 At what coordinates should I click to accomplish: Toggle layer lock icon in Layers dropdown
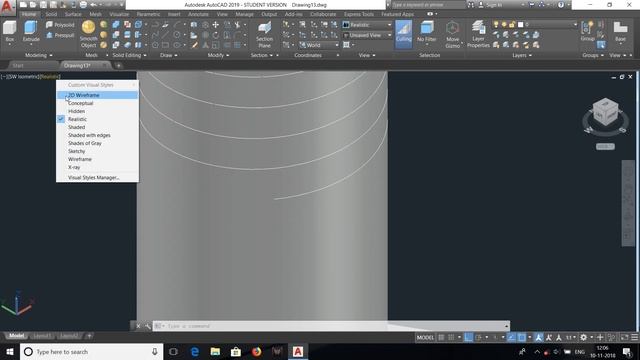pyautogui.click(x=512, y=25)
